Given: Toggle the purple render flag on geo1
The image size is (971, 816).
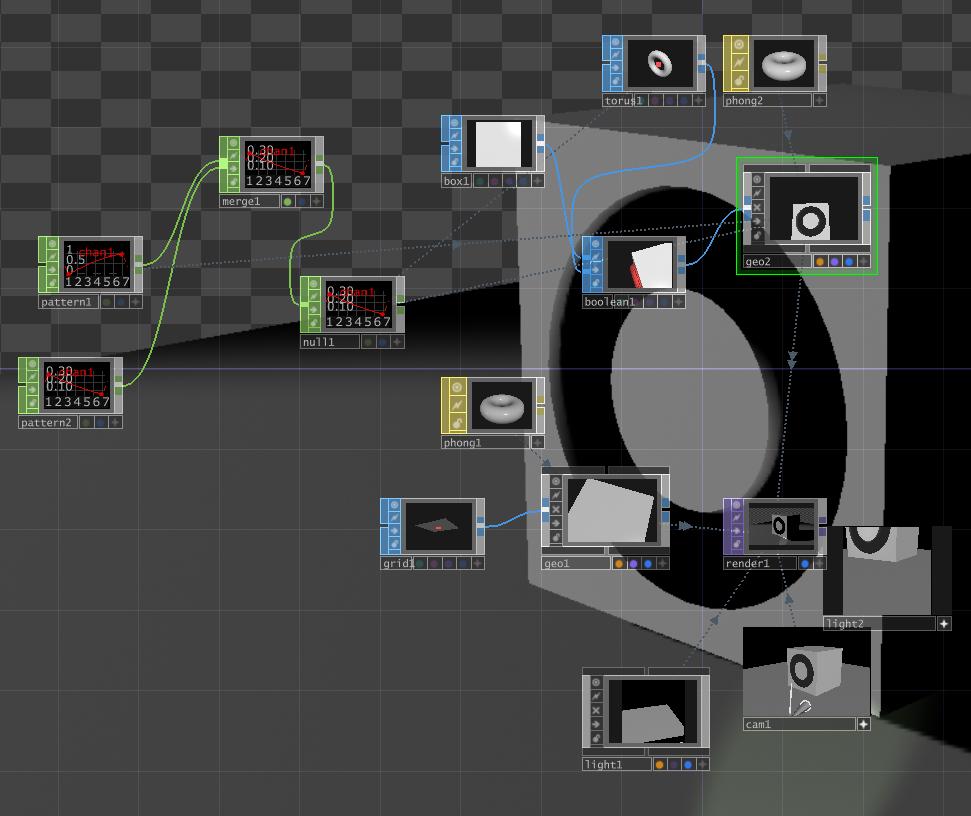Looking at the screenshot, I should [634, 563].
